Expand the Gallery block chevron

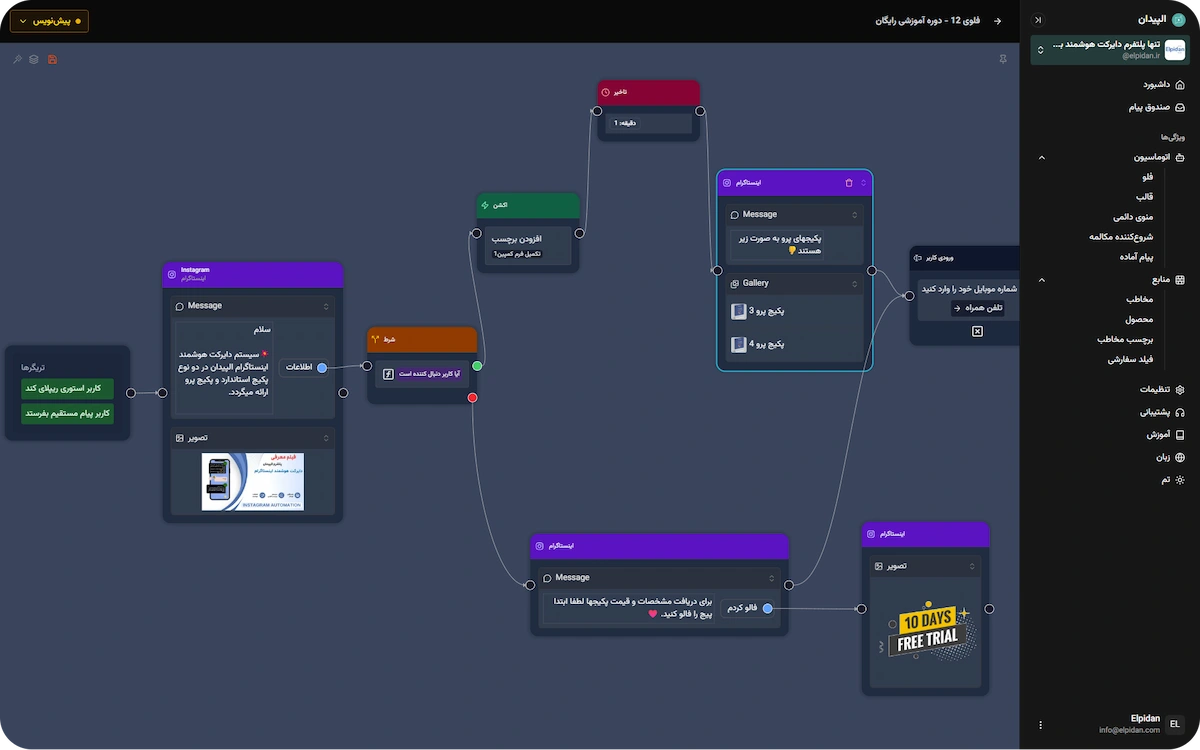coord(854,284)
